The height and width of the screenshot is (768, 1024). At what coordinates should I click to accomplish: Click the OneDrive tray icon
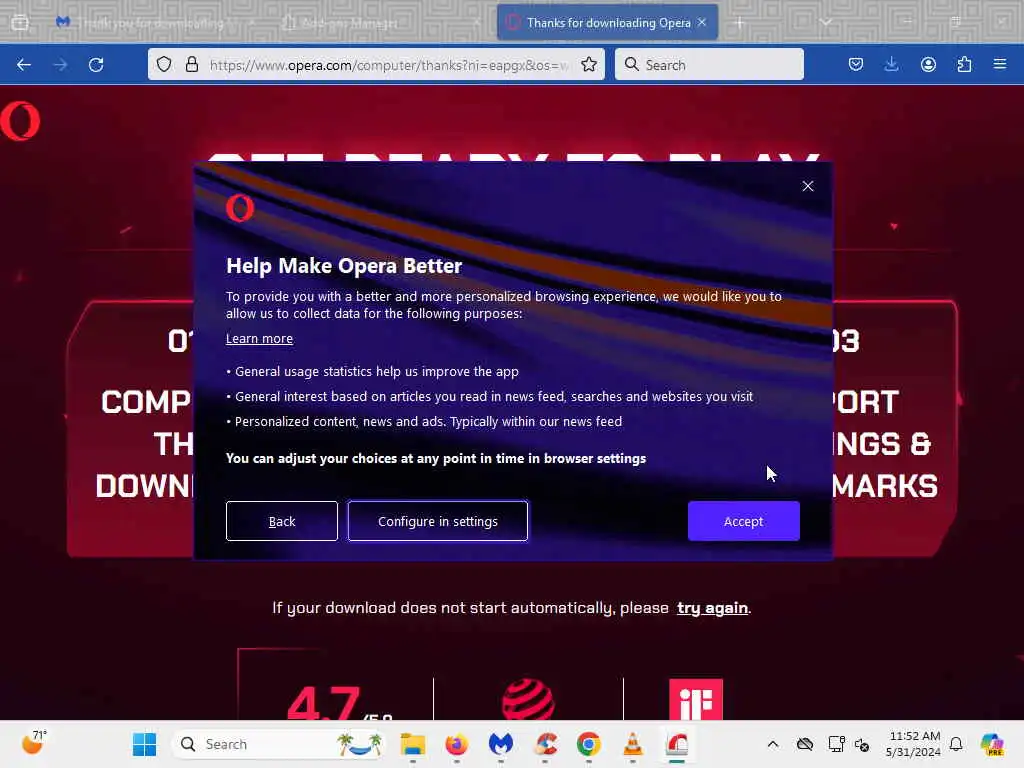[805, 744]
